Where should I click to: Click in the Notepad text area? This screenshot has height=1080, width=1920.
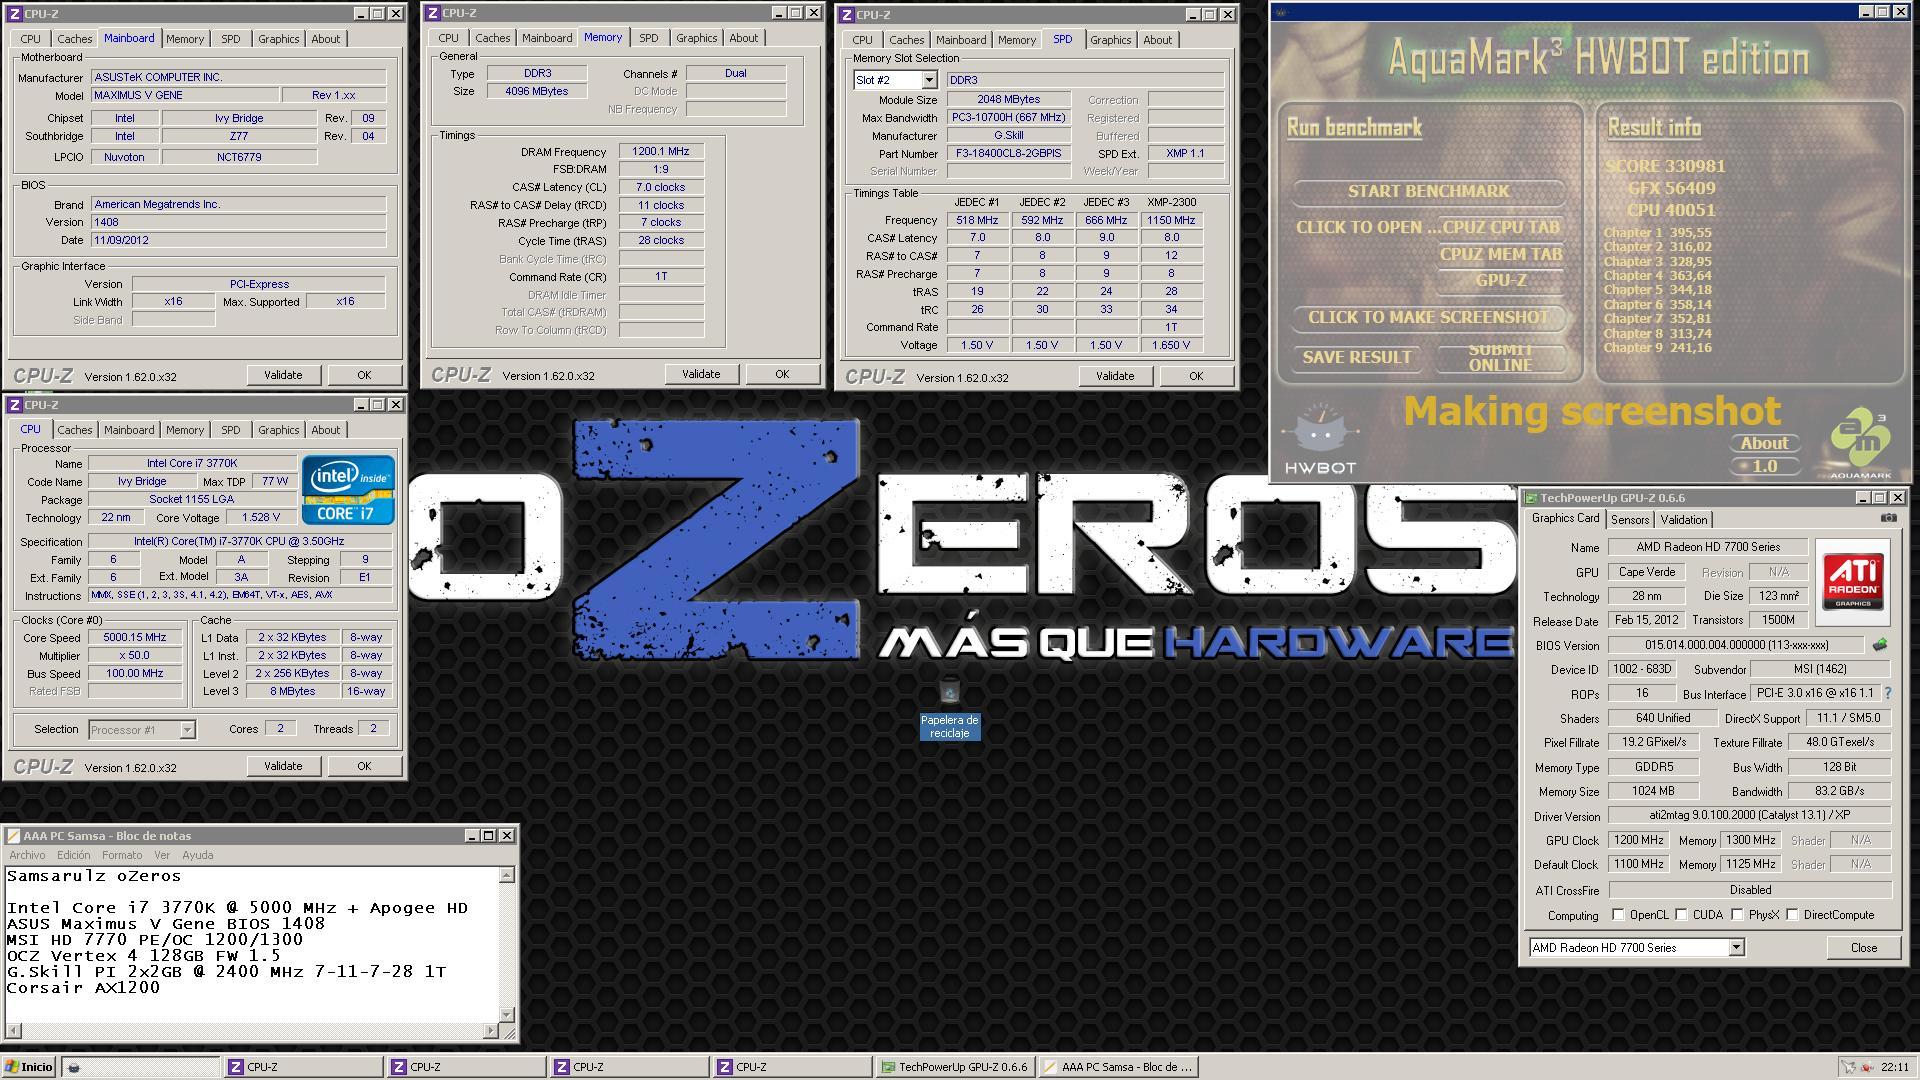251,944
